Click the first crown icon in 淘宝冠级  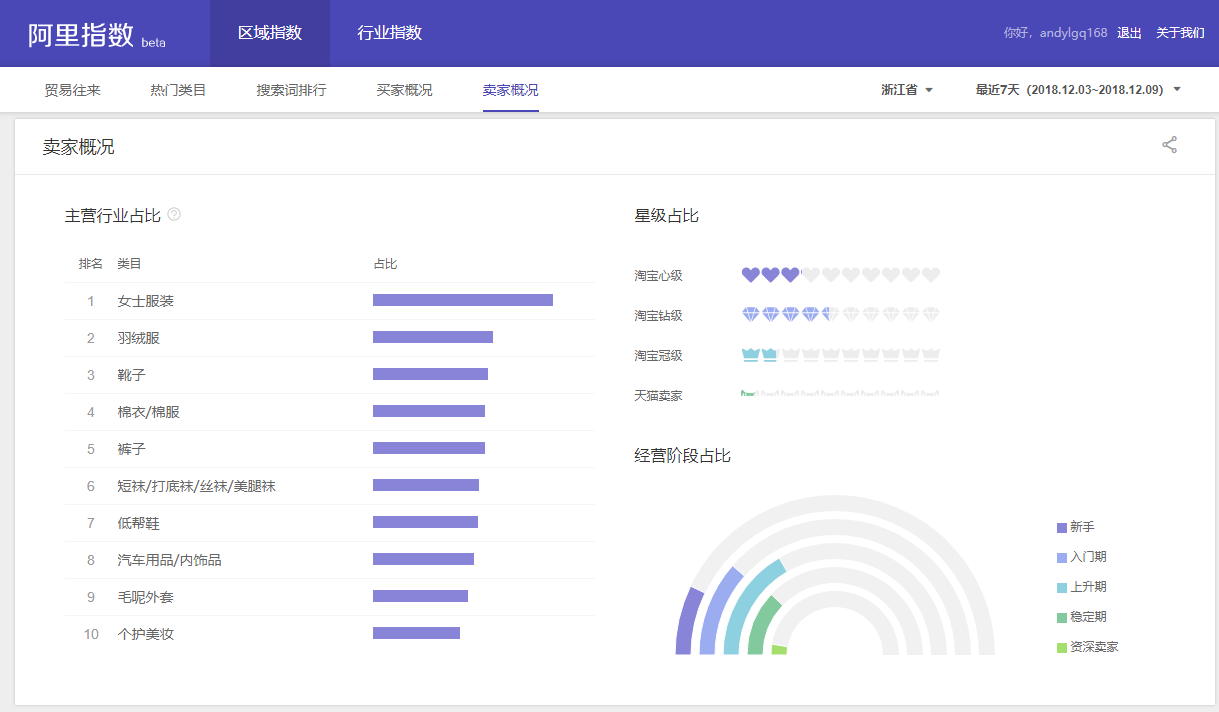click(750, 355)
